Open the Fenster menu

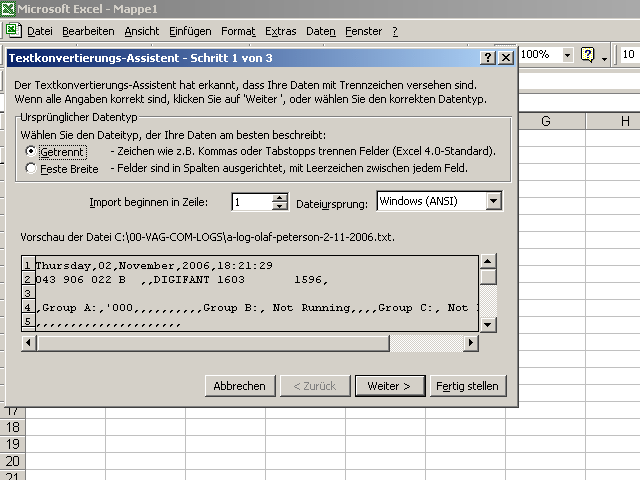coord(363,31)
